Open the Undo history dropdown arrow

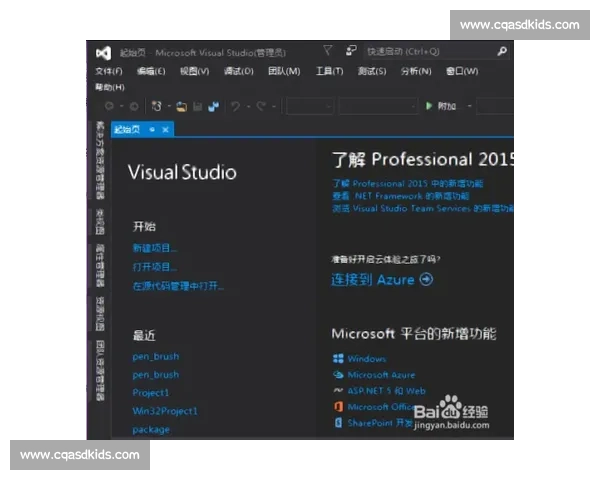click(x=248, y=106)
